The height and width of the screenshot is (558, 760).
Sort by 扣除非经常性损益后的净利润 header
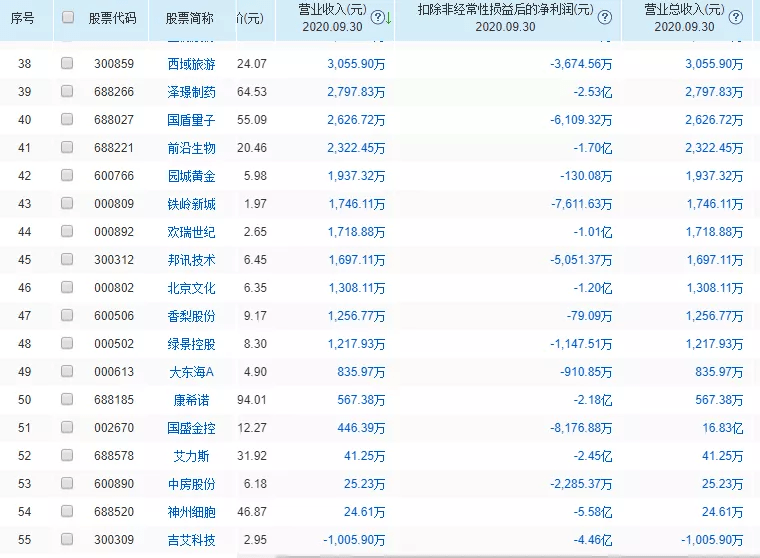(506, 10)
